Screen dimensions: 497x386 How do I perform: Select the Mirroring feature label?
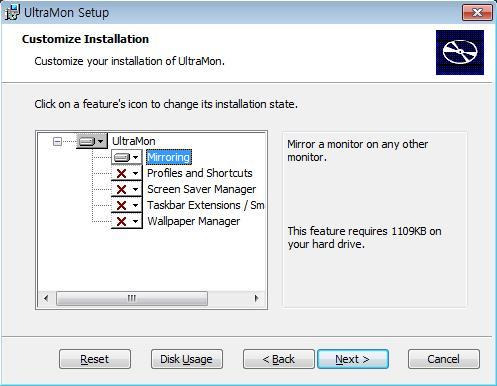(169, 157)
